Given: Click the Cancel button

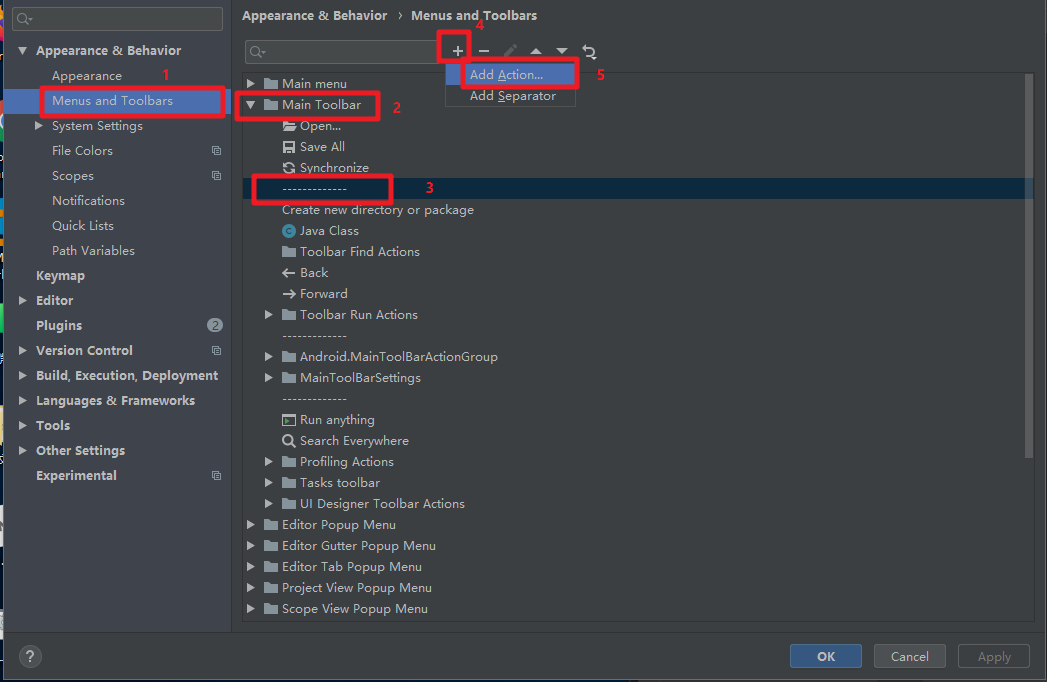Looking at the screenshot, I should click(x=909, y=657).
